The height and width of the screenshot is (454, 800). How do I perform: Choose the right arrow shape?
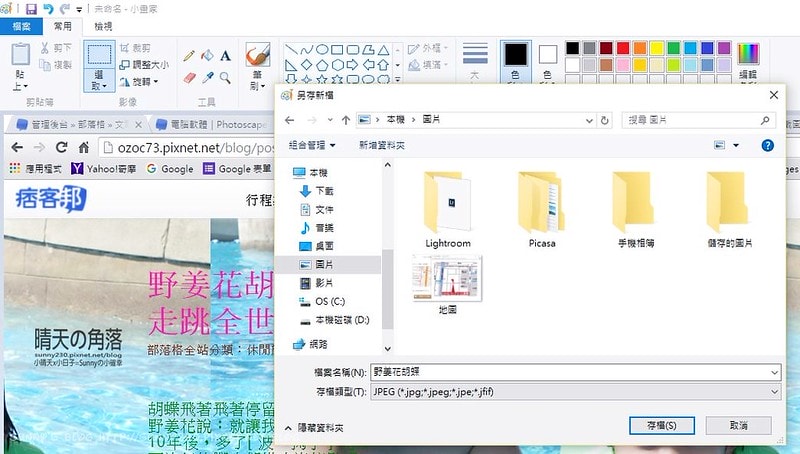(352, 65)
